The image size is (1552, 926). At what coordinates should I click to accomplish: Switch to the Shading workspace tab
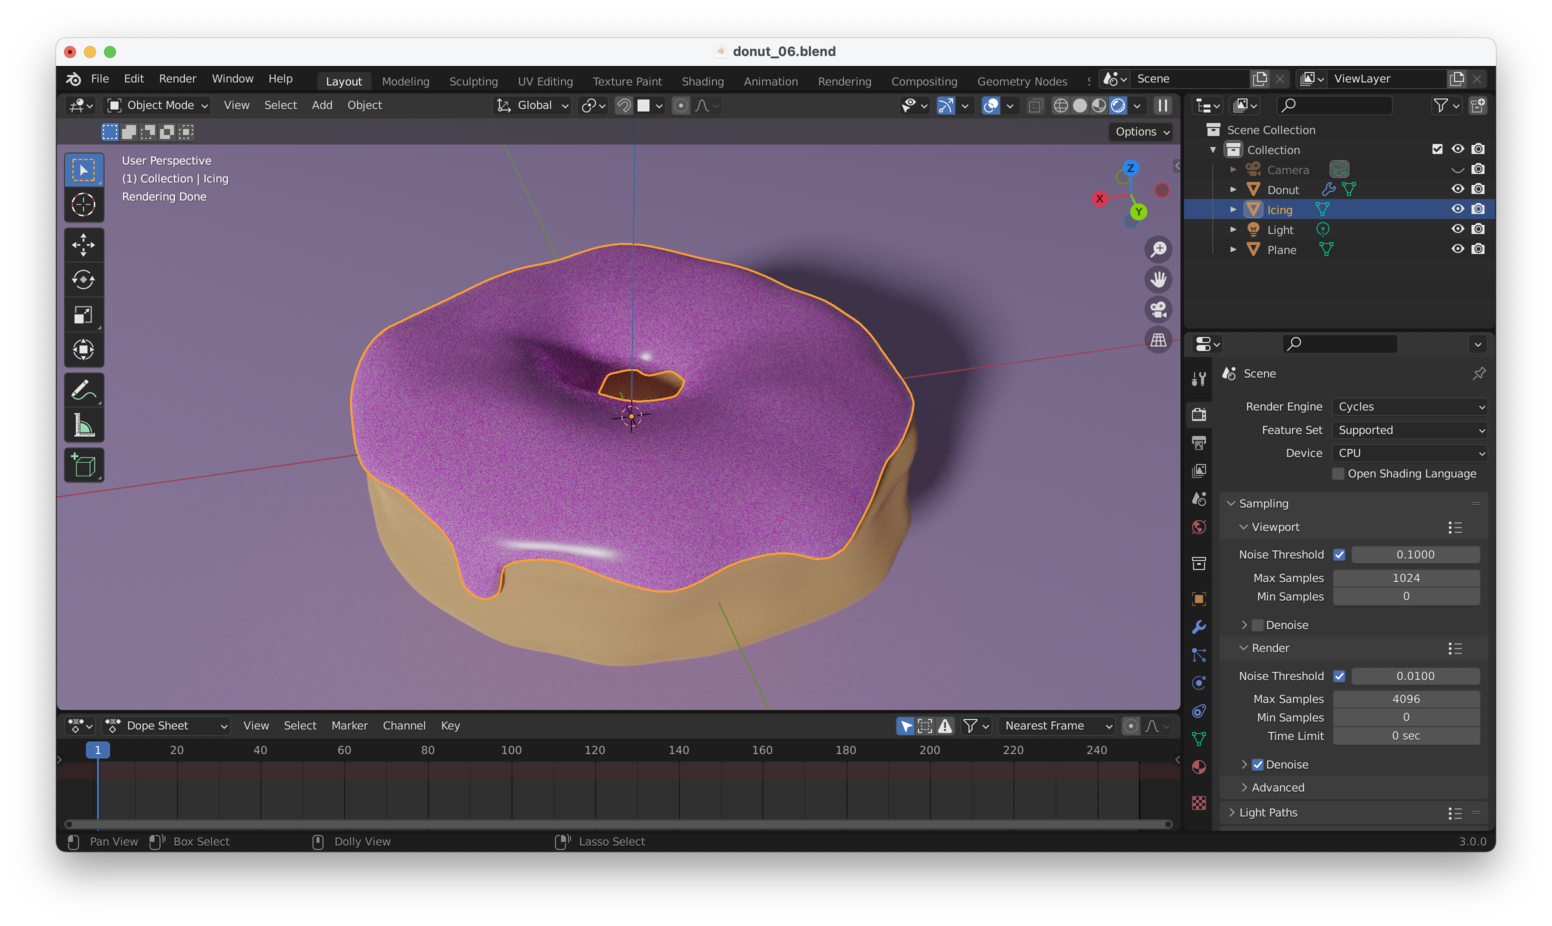pos(702,81)
